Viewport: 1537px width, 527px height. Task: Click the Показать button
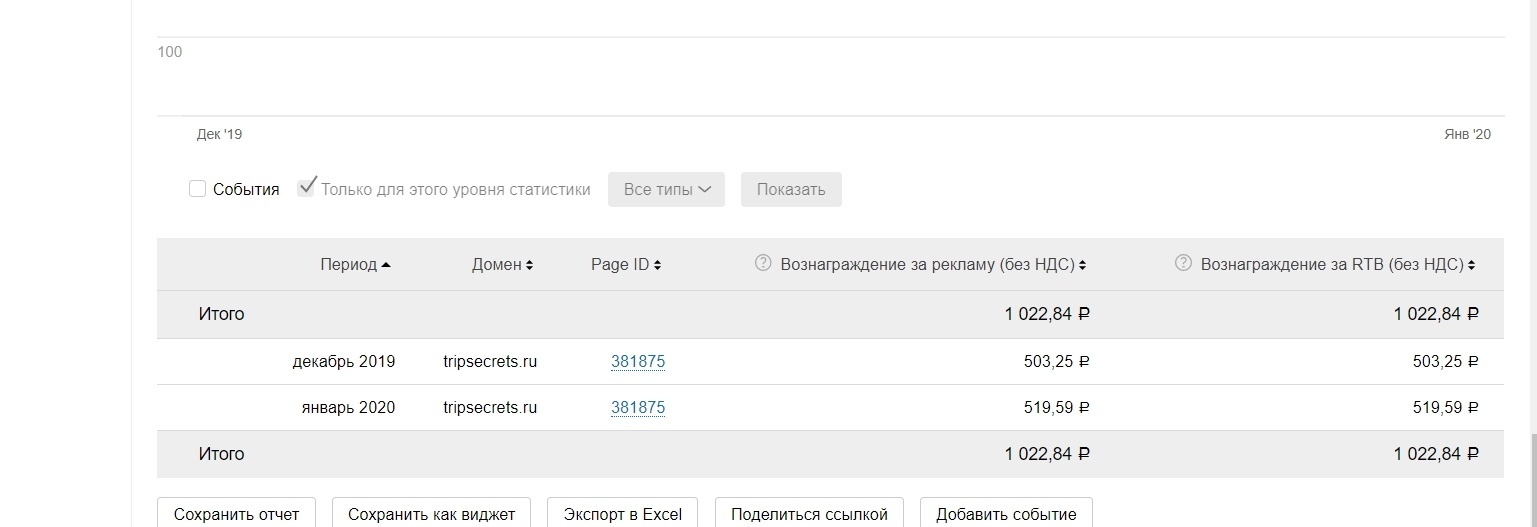pyautogui.click(x=791, y=189)
